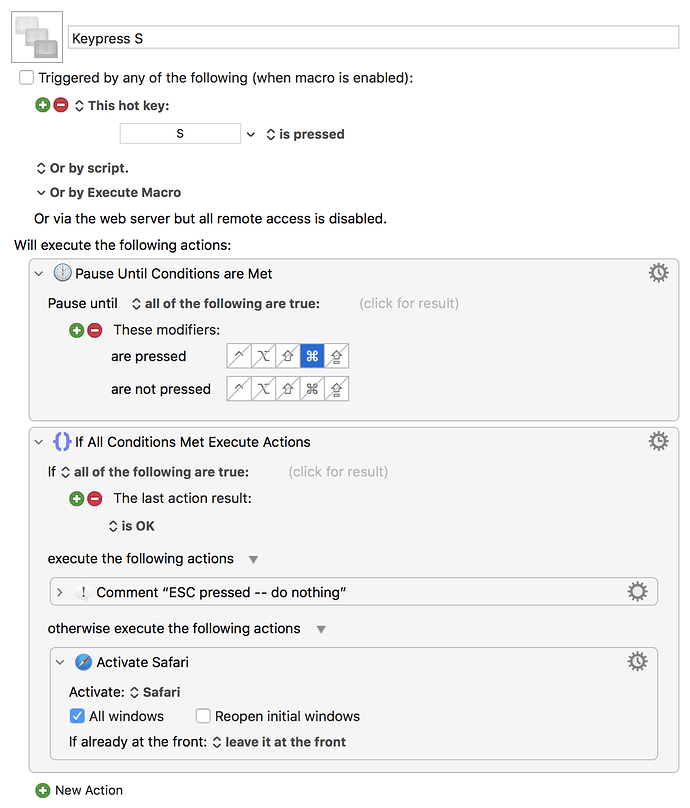The height and width of the screenshot is (808, 690).
Task: Click green plus to add hot key trigger
Action: [x=43, y=105]
